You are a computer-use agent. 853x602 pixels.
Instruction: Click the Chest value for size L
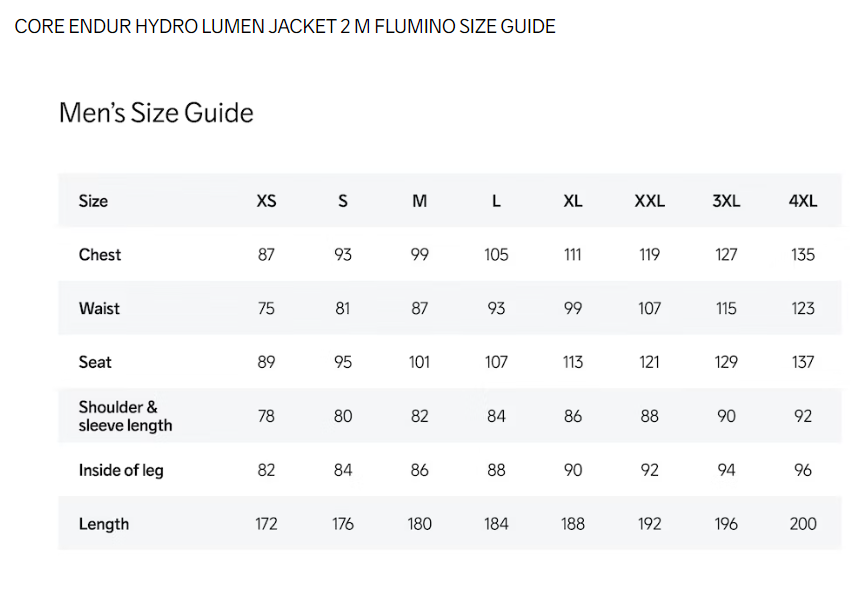496,255
